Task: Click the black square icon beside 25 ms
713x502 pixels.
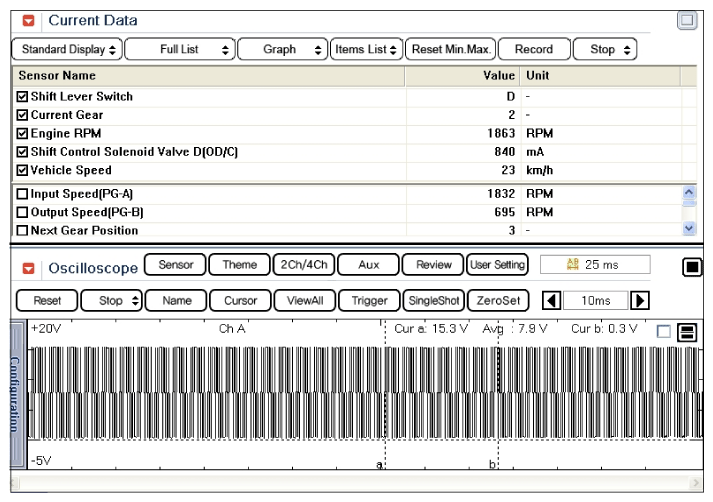Action: coord(692,267)
